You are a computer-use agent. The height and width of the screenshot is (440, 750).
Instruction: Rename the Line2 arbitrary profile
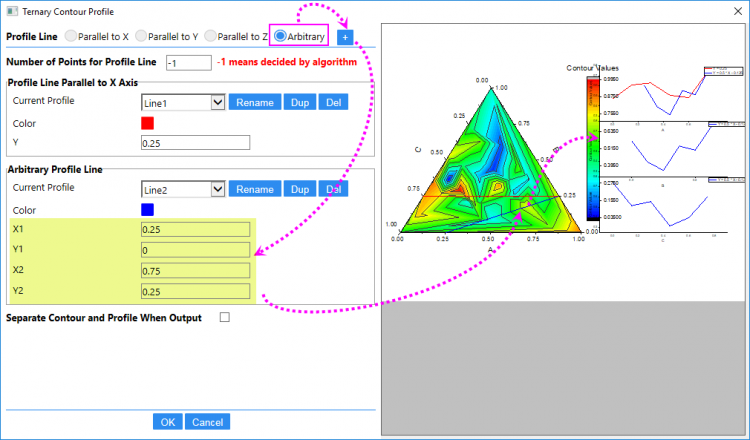(254, 189)
